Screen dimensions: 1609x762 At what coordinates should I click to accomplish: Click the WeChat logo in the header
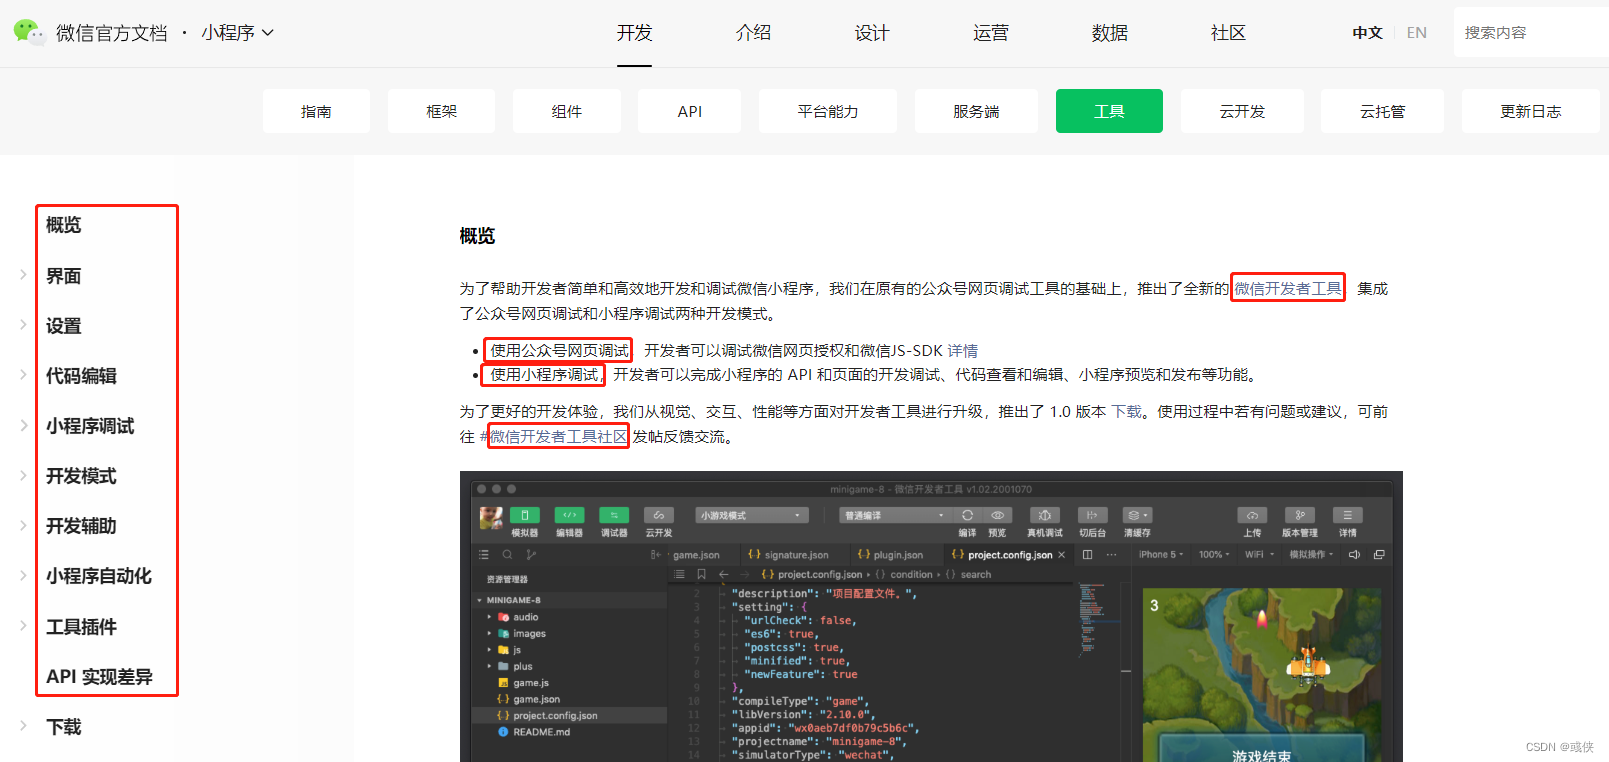tap(29, 32)
